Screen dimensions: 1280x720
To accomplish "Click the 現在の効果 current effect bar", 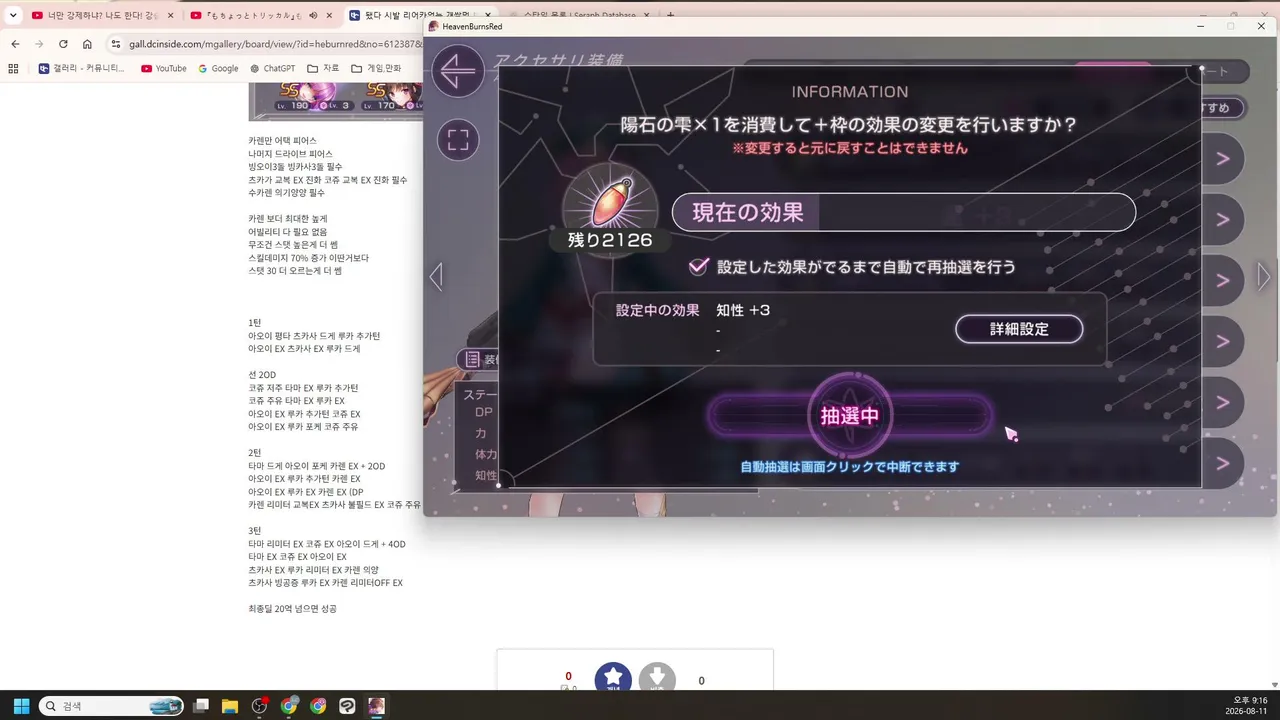I will 904,212.
